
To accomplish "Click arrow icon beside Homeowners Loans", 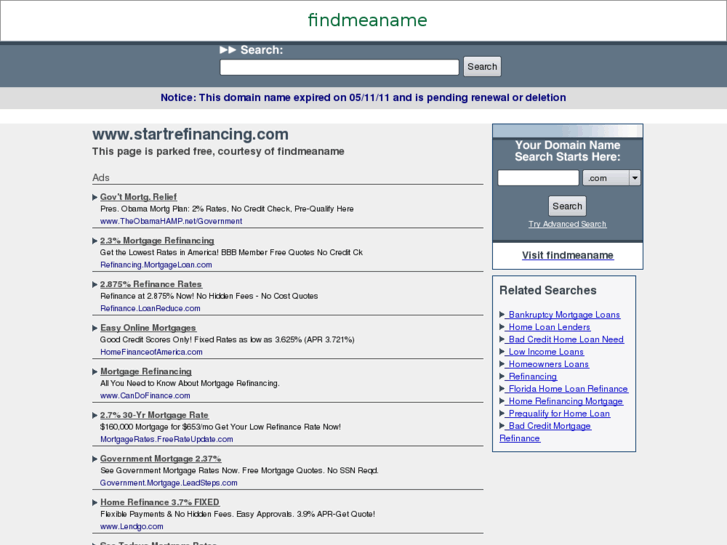I will pos(502,364).
